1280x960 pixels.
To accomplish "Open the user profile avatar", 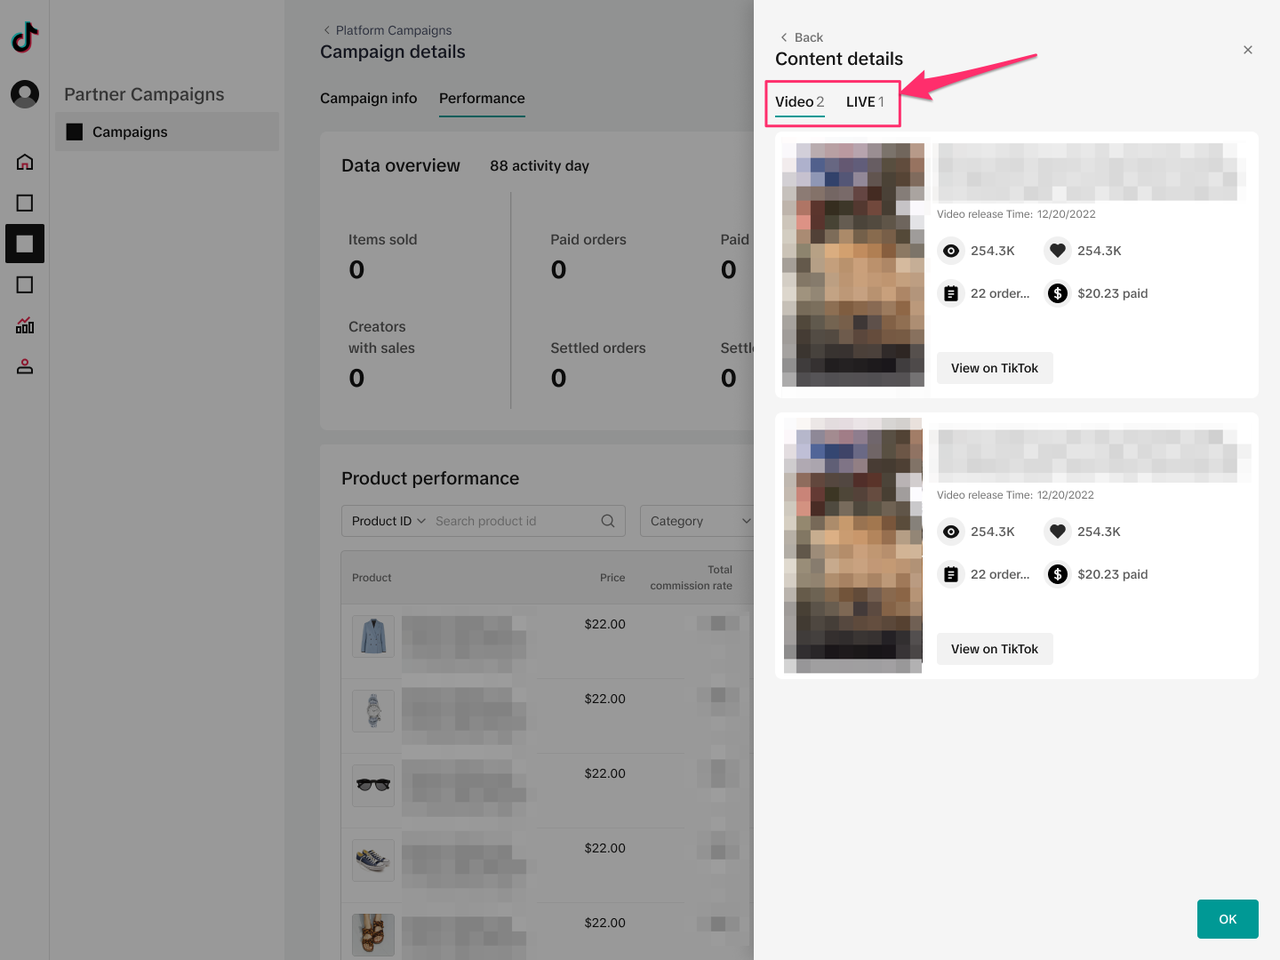I will 25,94.
